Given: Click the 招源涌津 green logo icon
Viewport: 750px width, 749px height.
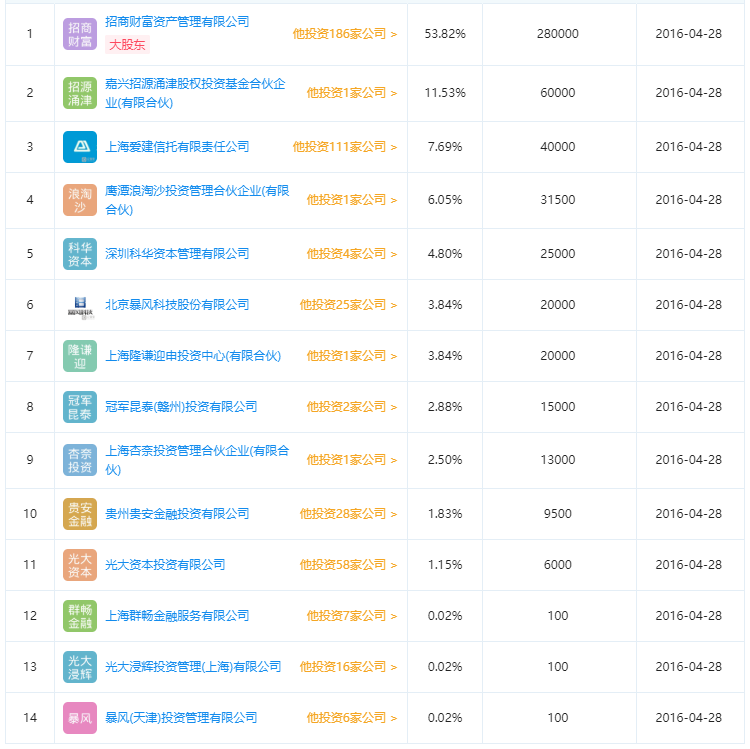Looking at the screenshot, I should tap(80, 93).
